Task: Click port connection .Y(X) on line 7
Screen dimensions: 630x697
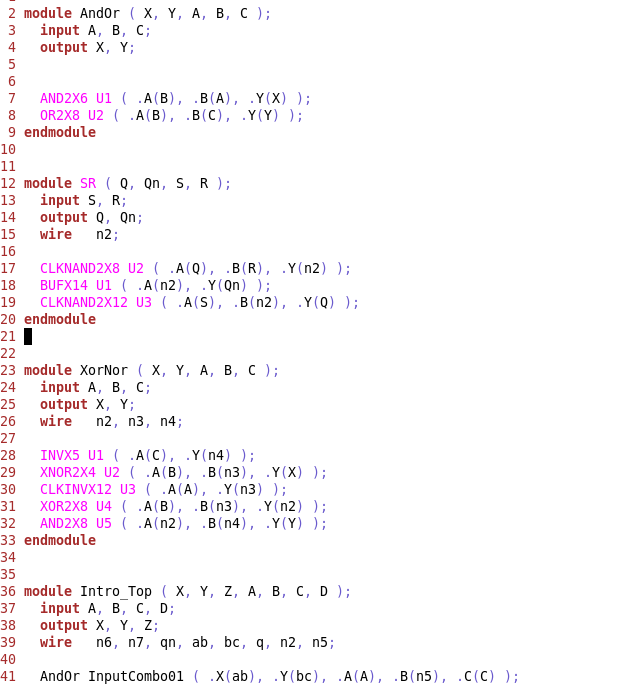Action: coord(268,98)
